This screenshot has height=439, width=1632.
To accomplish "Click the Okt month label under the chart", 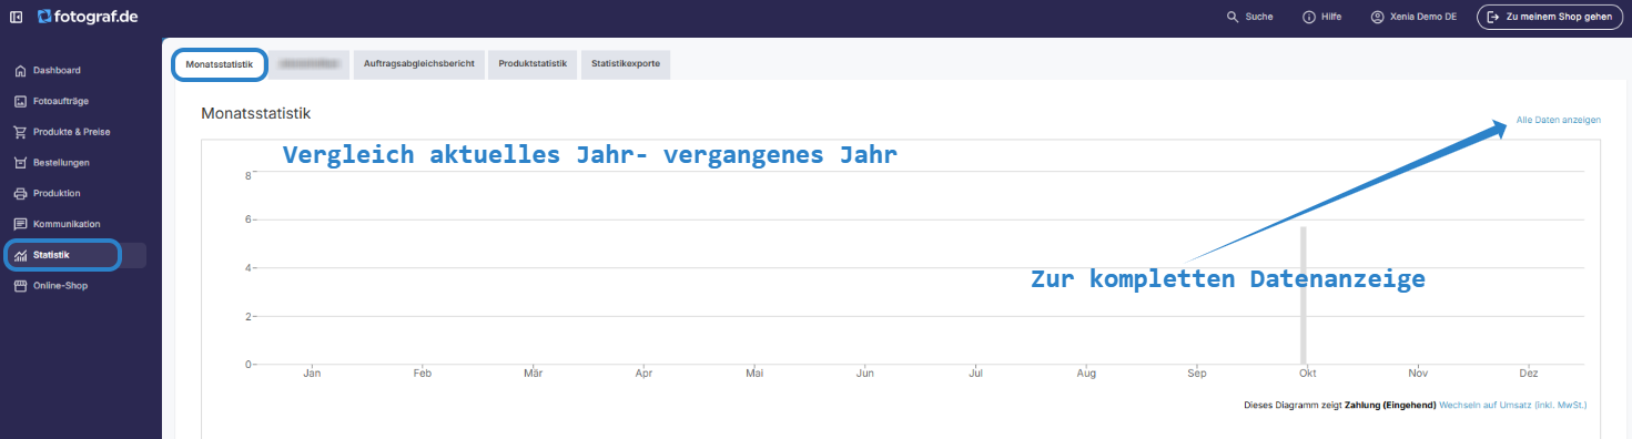I will click(x=1307, y=373).
